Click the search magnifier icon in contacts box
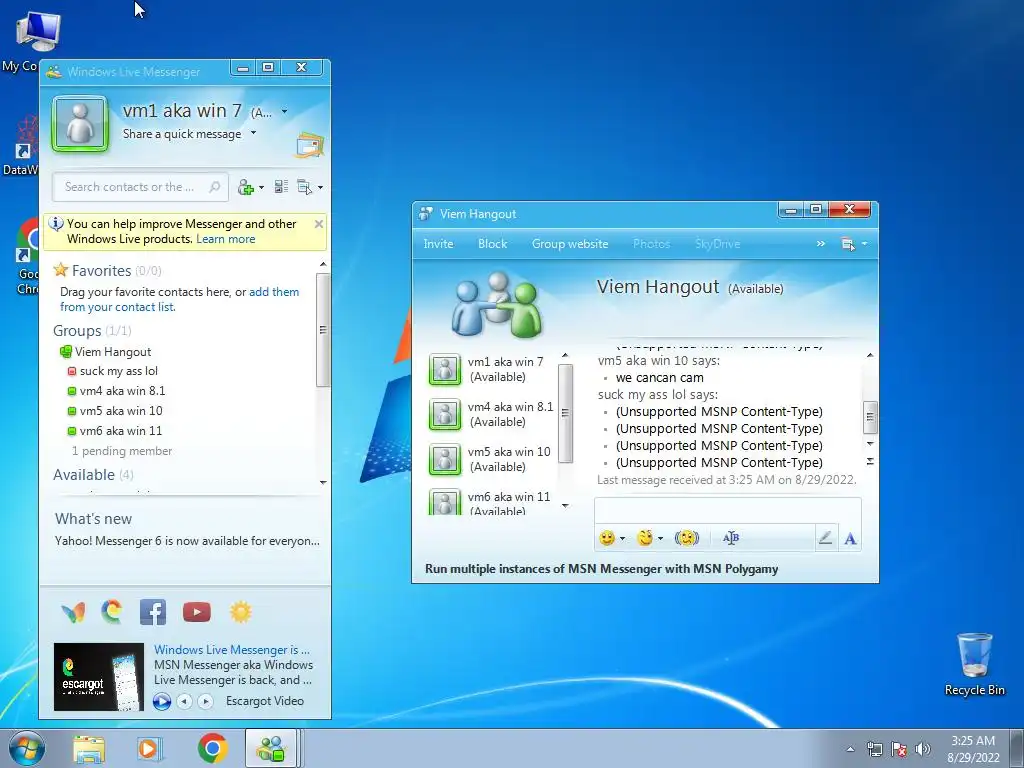The image size is (1024, 768). point(214,187)
